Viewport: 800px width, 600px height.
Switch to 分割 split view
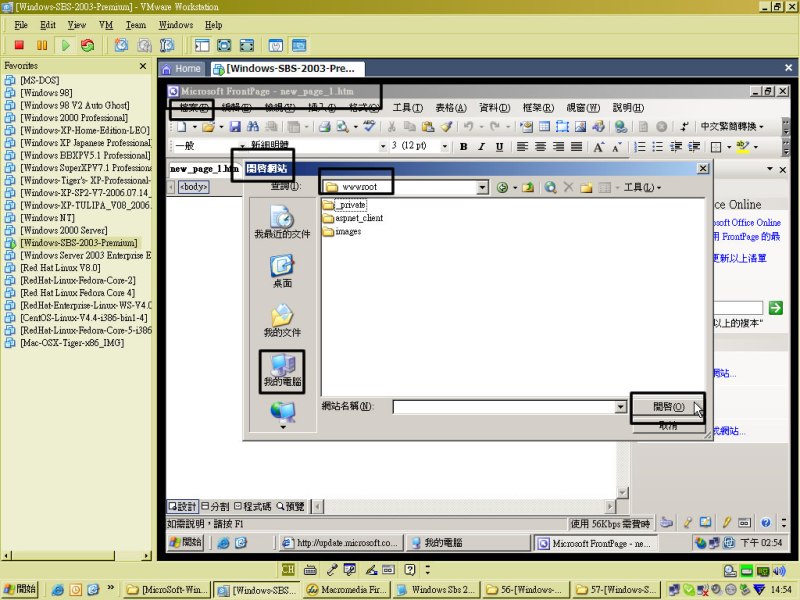click(215, 506)
